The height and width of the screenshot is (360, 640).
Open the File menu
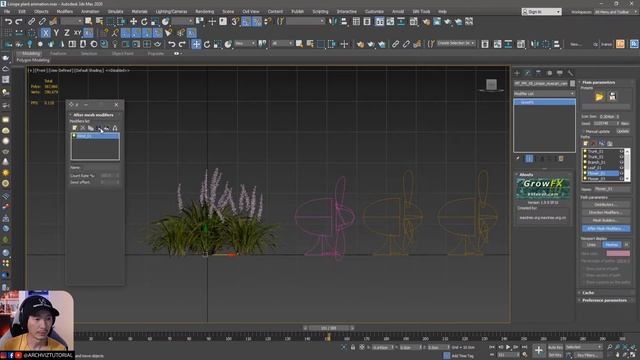tap(7, 11)
